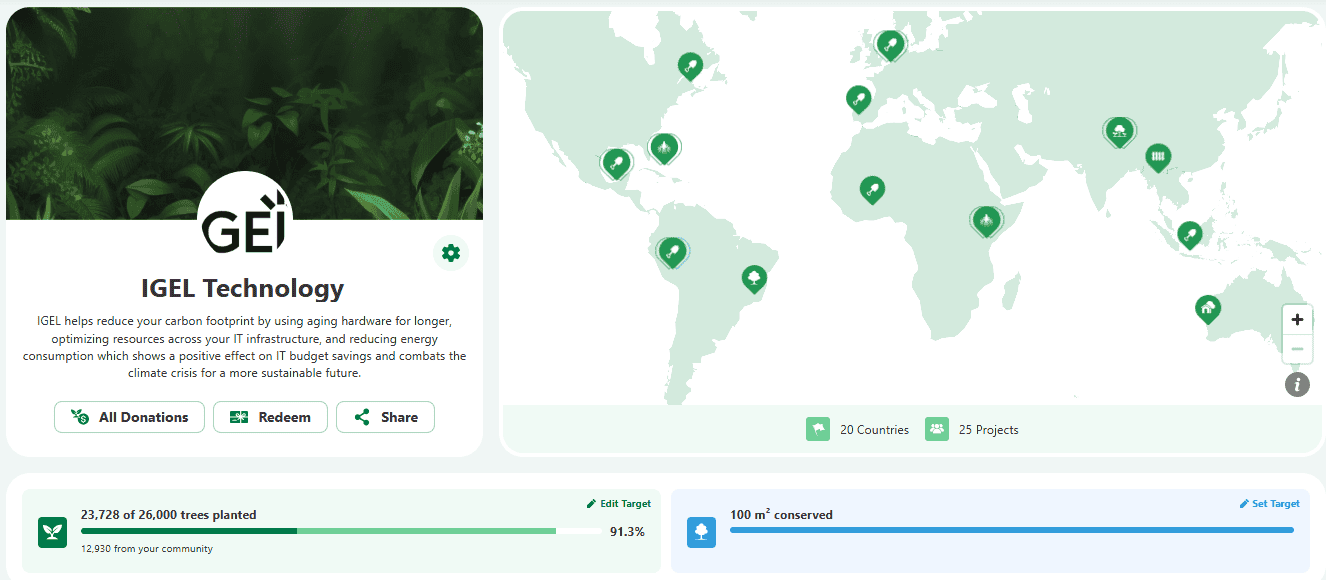Edit Target for trees planted
This screenshot has width=1326, height=580.
pos(619,504)
